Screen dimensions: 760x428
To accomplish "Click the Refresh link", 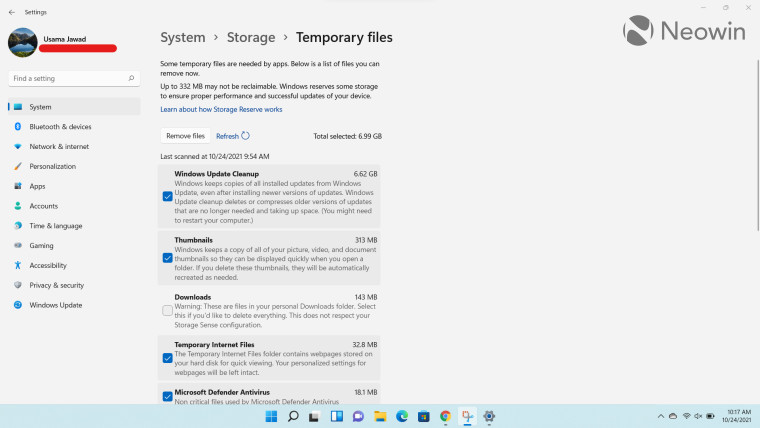I will 233,136.
